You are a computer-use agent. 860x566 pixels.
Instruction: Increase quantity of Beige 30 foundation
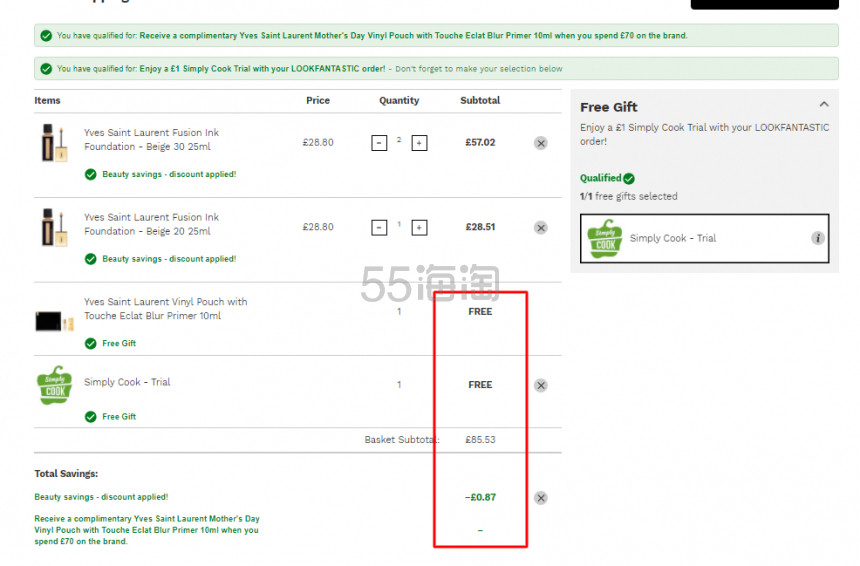pos(419,143)
